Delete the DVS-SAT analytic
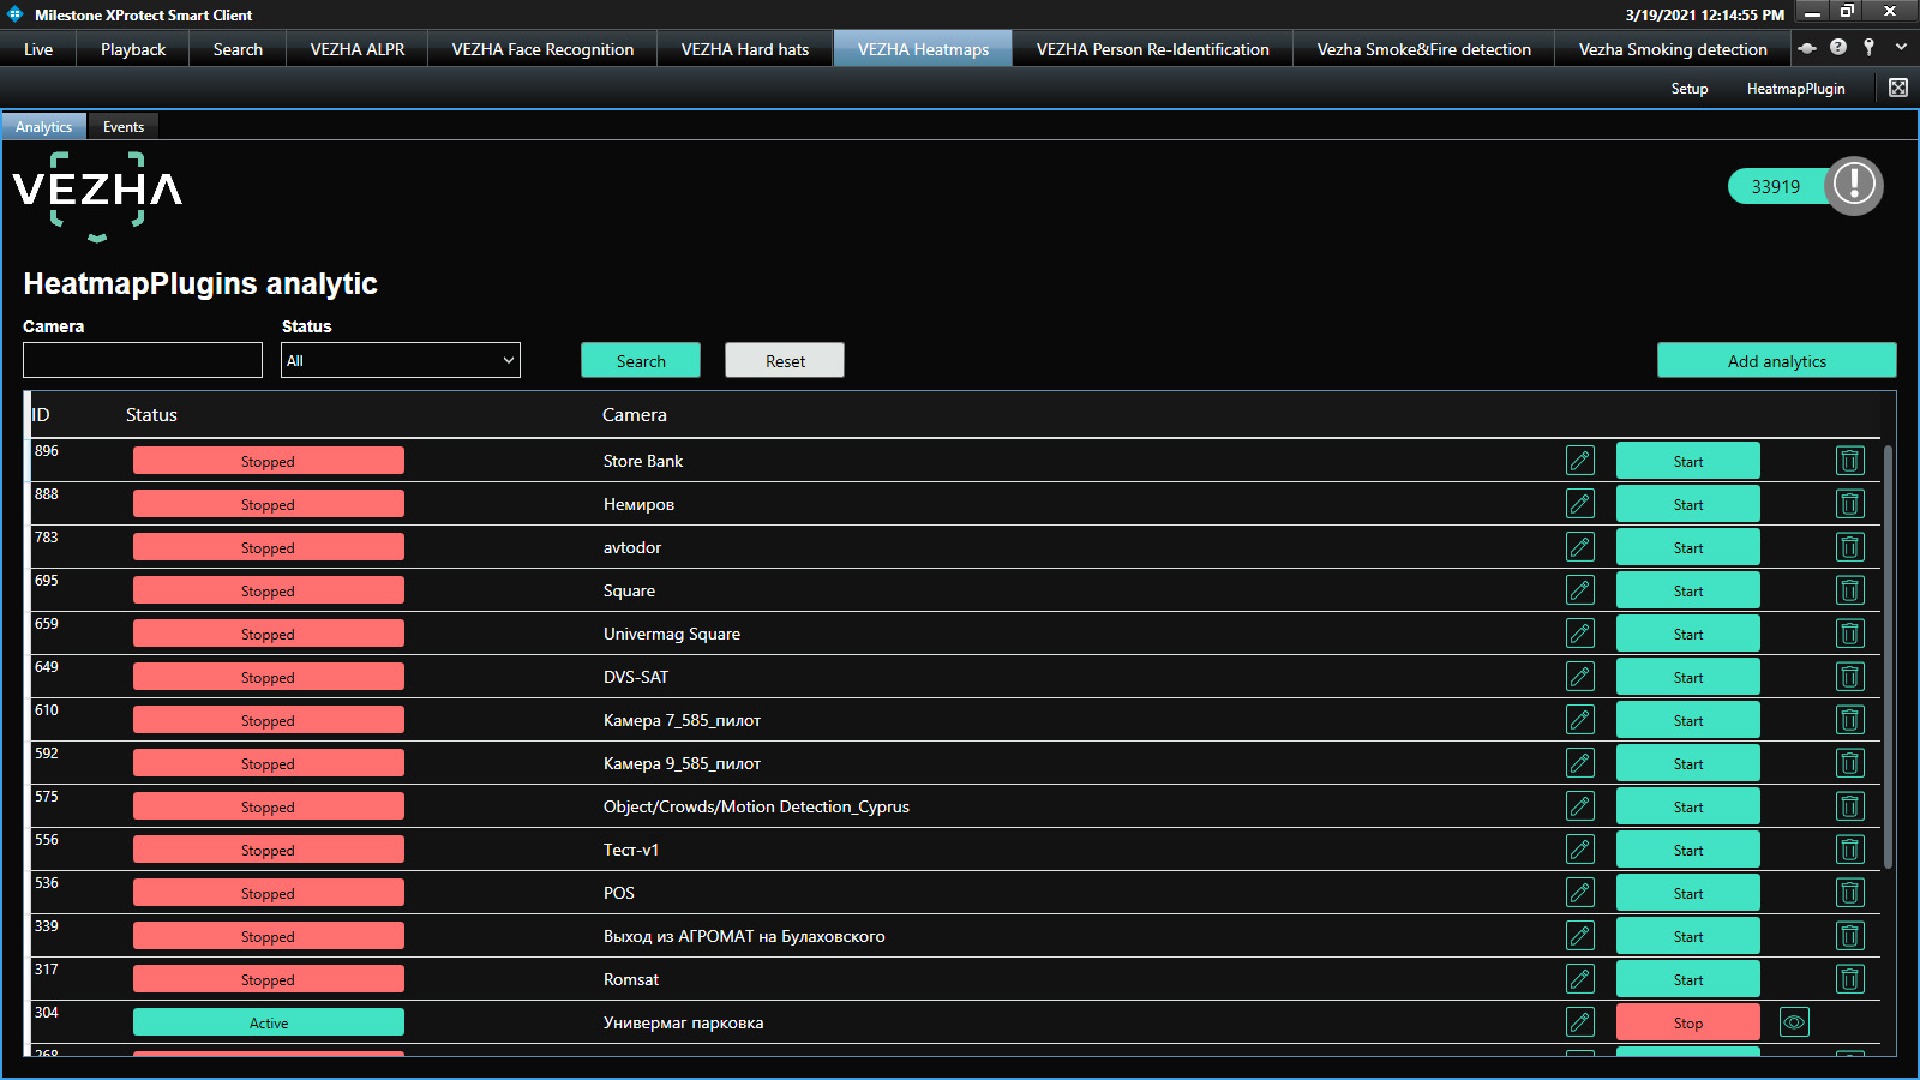The width and height of the screenshot is (1920, 1080). 1850,677
